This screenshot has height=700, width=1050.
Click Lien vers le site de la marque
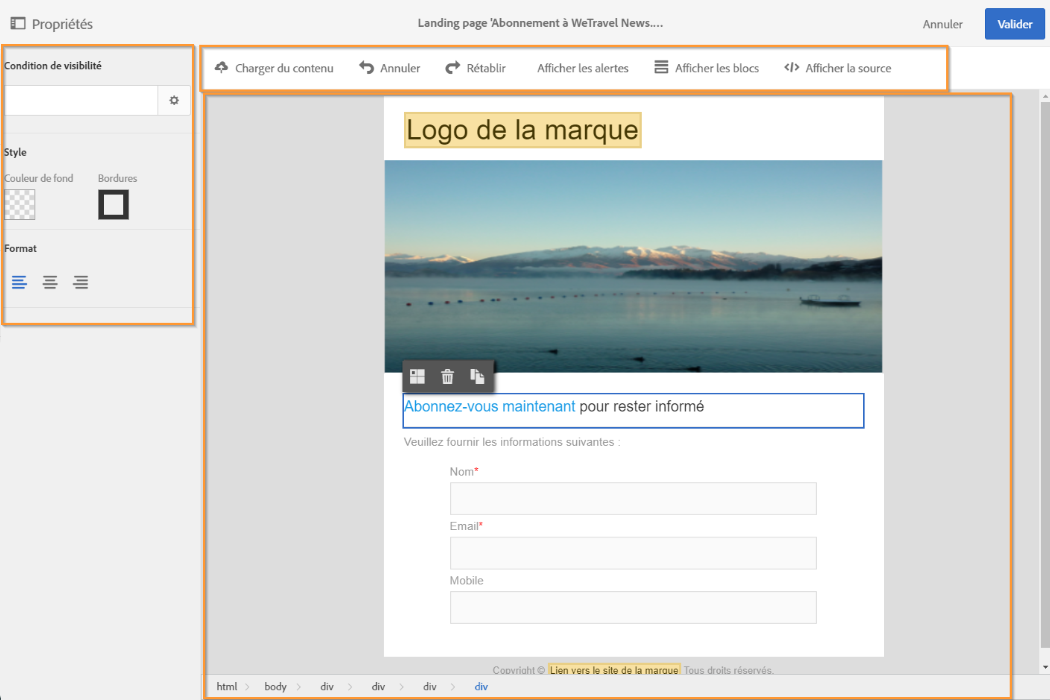pyautogui.click(x=614, y=670)
